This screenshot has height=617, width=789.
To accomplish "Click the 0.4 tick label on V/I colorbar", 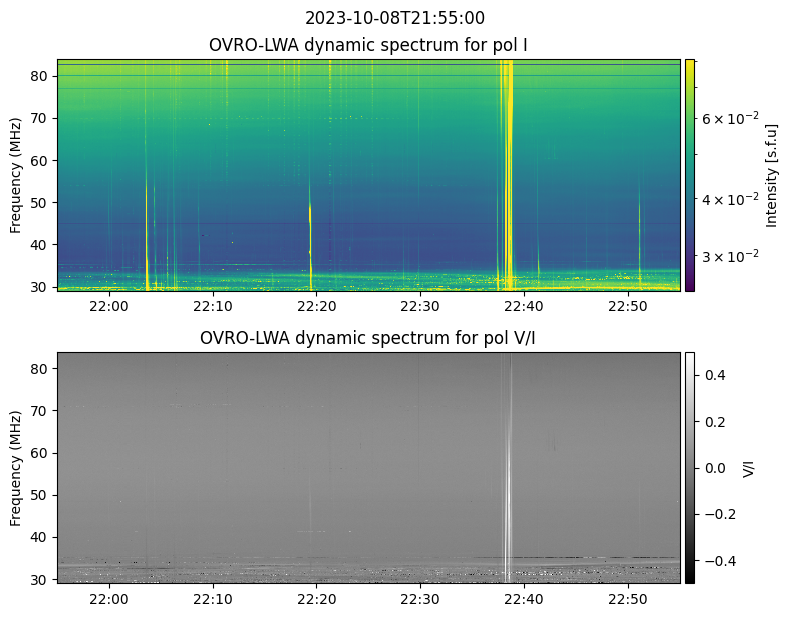I will pyautogui.click(x=713, y=375).
